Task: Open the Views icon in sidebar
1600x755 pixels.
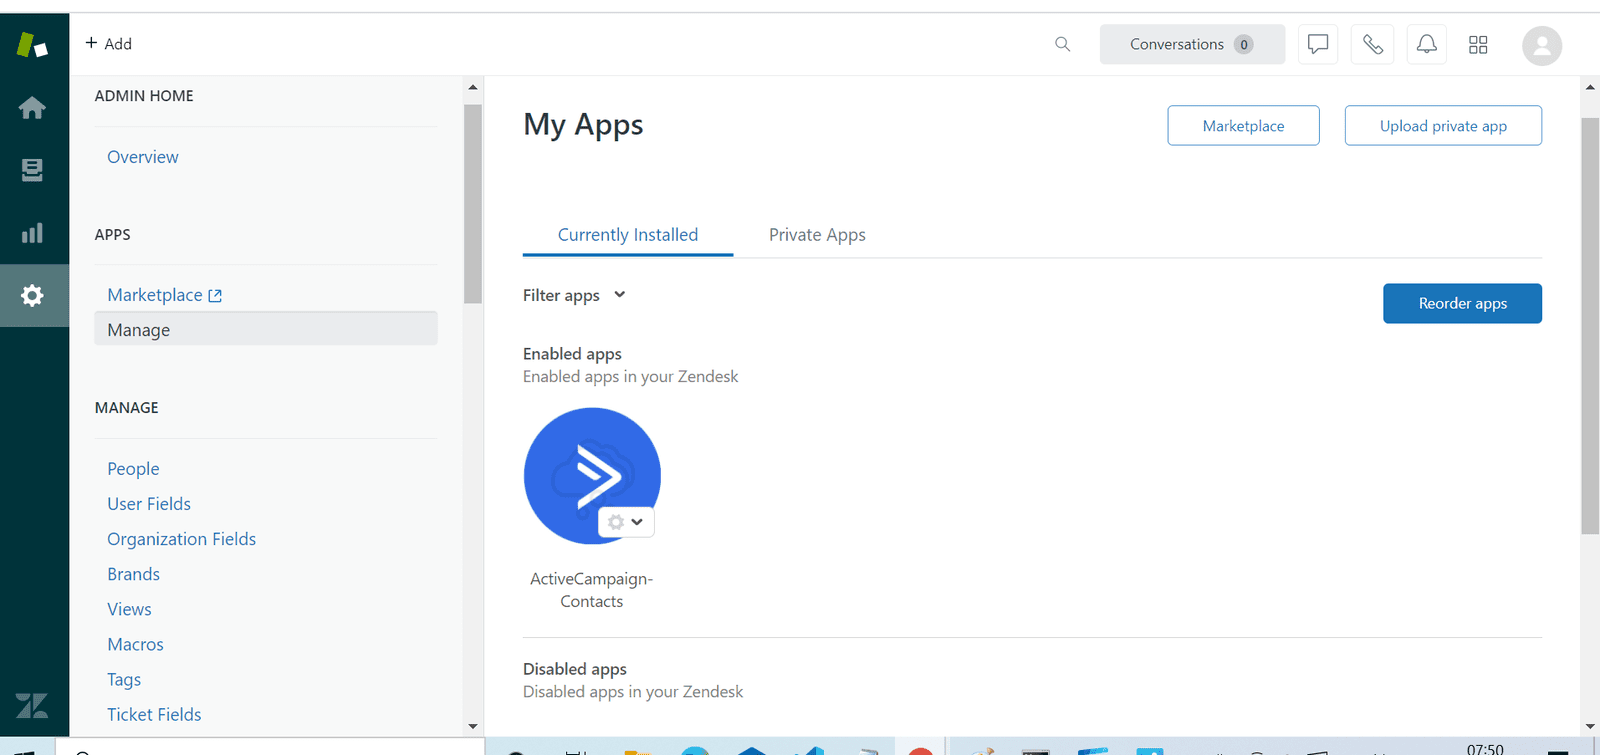Action: click(x=32, y=170)
